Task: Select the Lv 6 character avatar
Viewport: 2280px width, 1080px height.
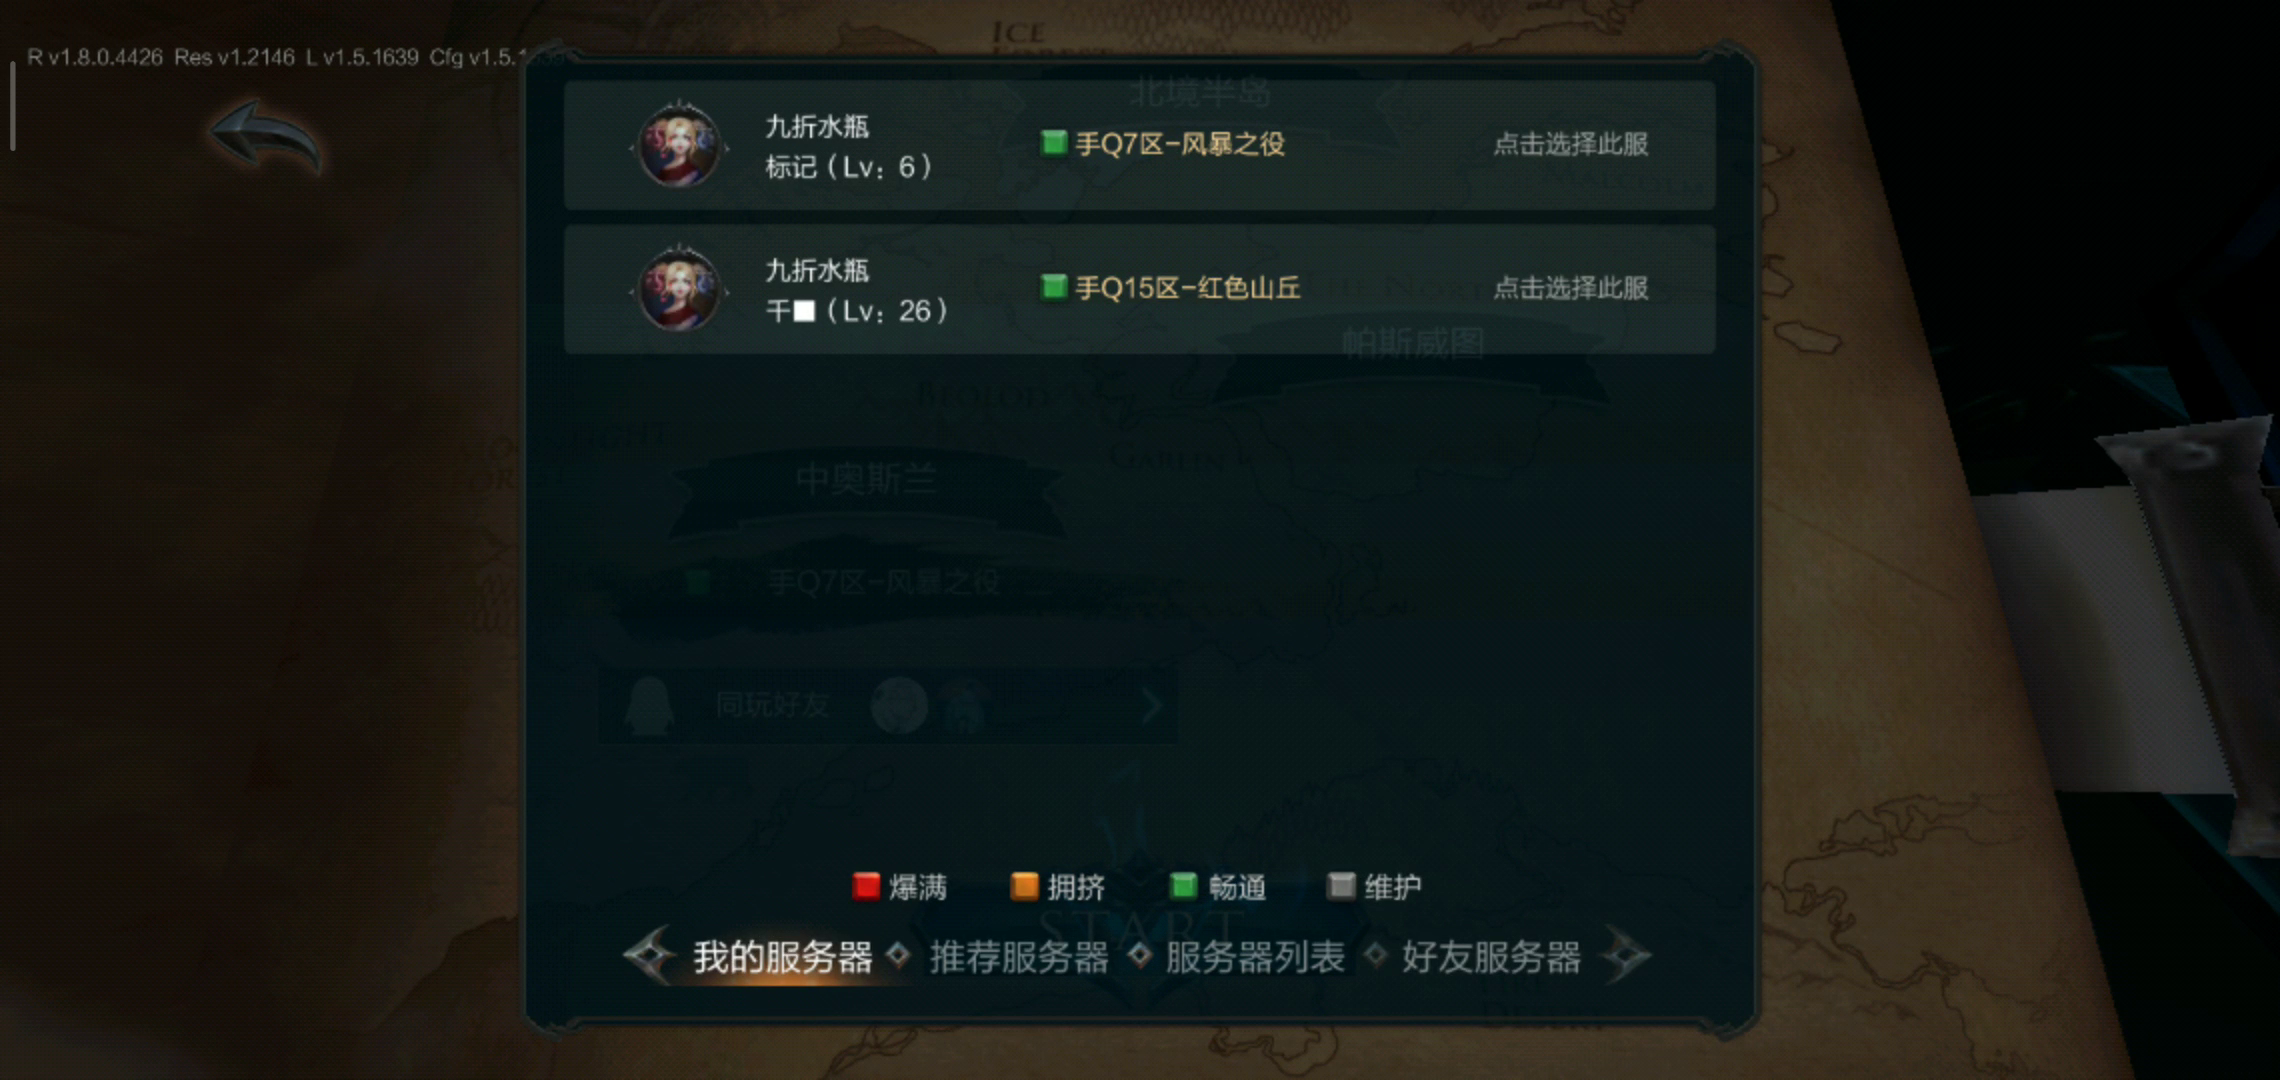Action: pos(679,146)
